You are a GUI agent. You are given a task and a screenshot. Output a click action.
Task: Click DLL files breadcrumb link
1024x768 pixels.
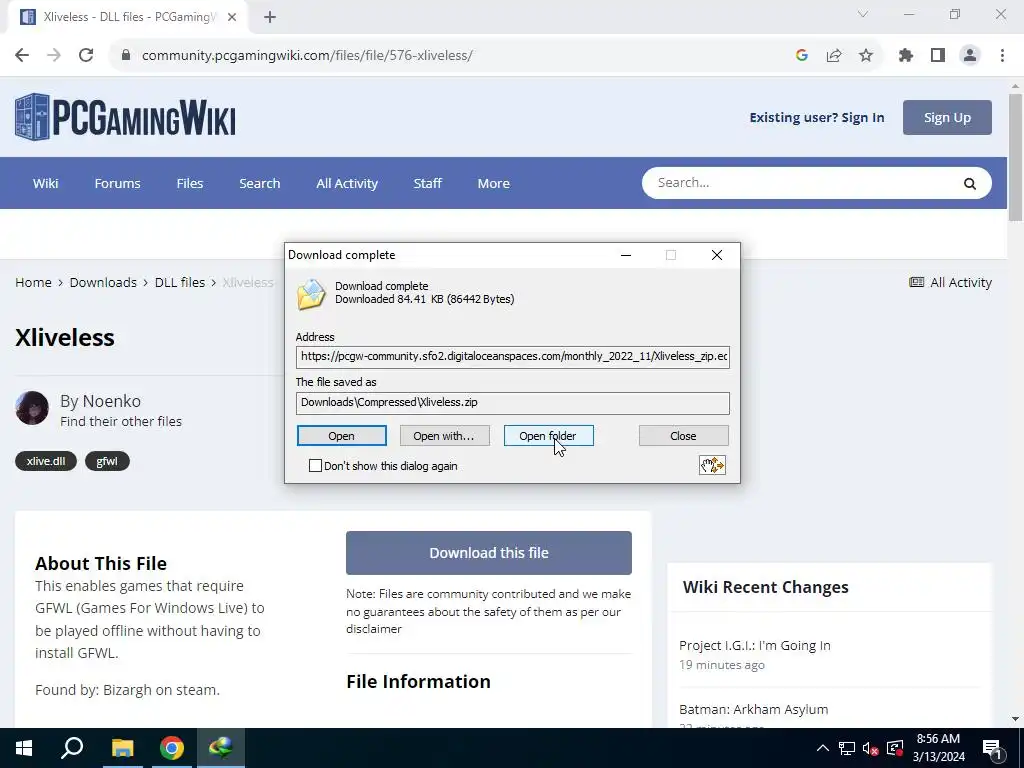(180, 282)
